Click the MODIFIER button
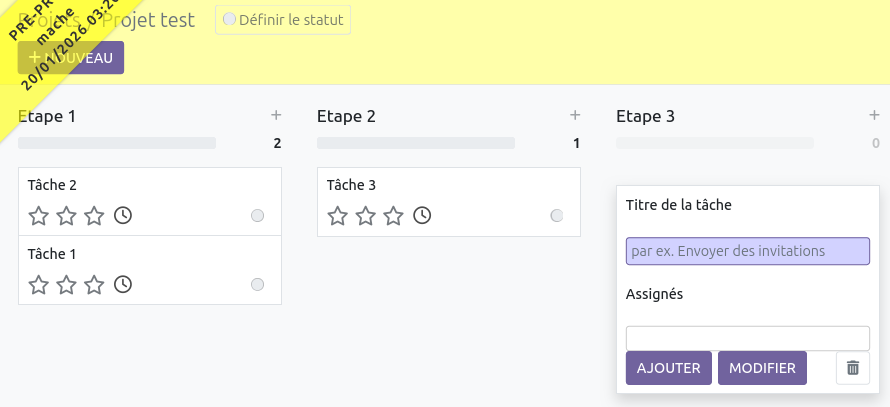 [762, 368]
